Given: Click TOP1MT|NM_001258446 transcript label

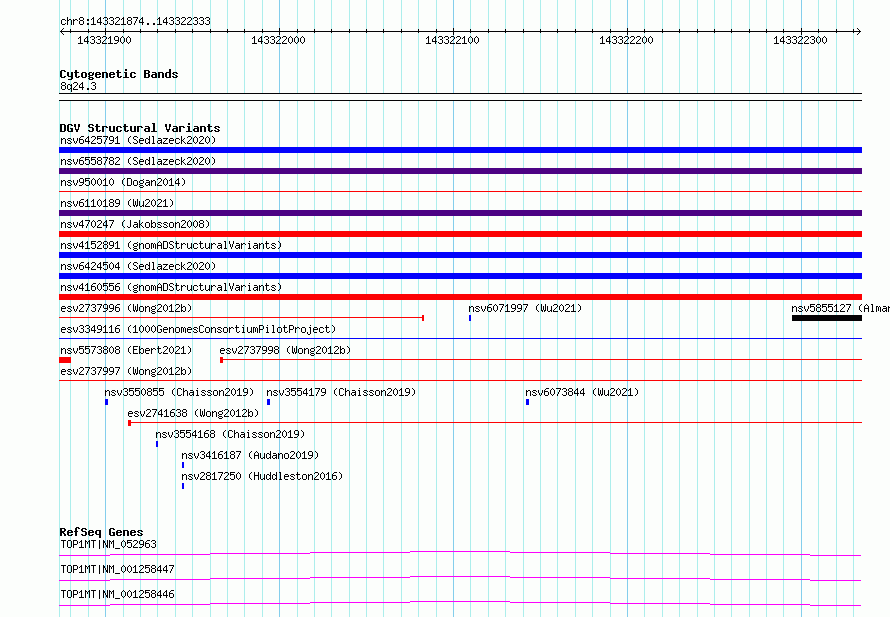Looking at the screenshot, I should click(x=117, y=594).
